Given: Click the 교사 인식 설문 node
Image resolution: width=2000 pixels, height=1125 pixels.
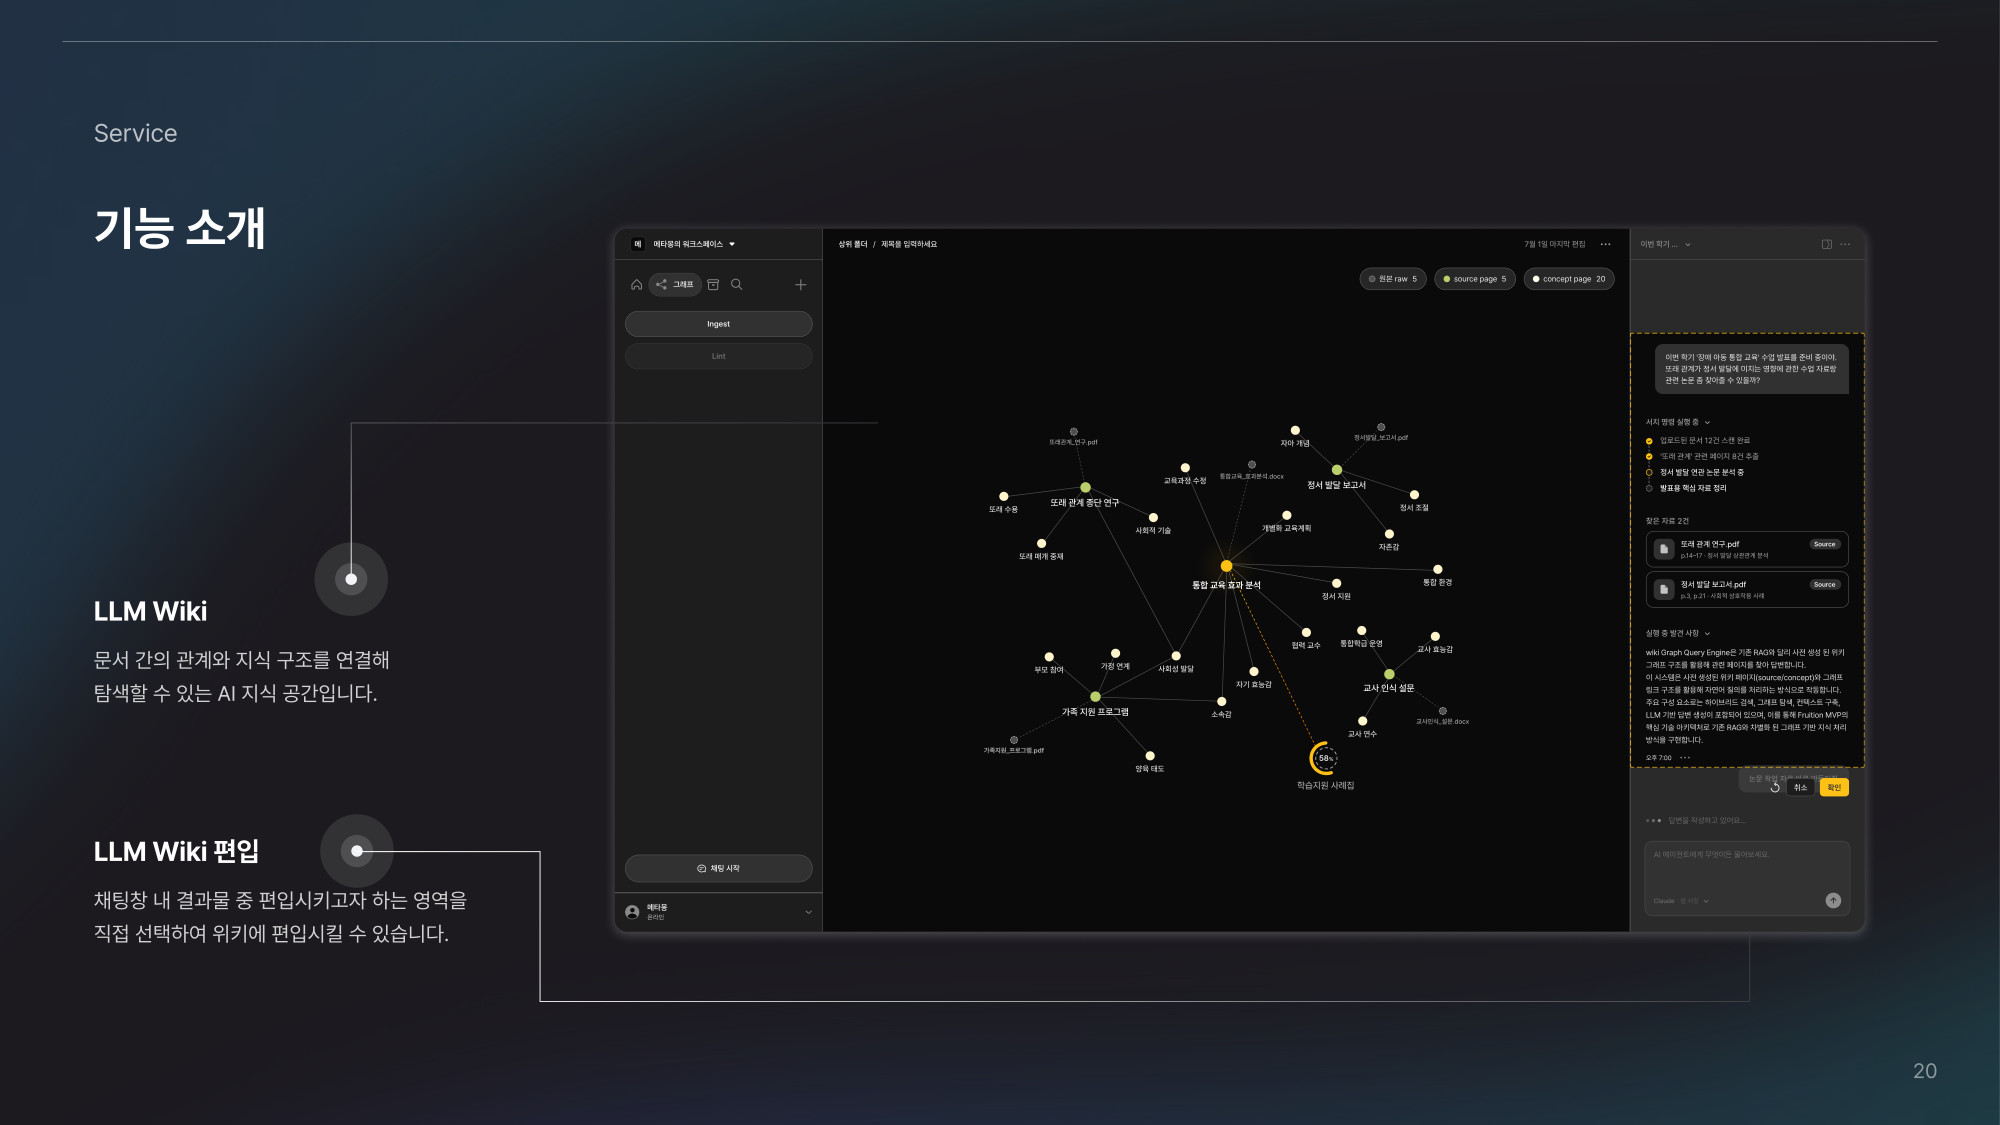Looking at the screenshot, I should point(1389,674).
